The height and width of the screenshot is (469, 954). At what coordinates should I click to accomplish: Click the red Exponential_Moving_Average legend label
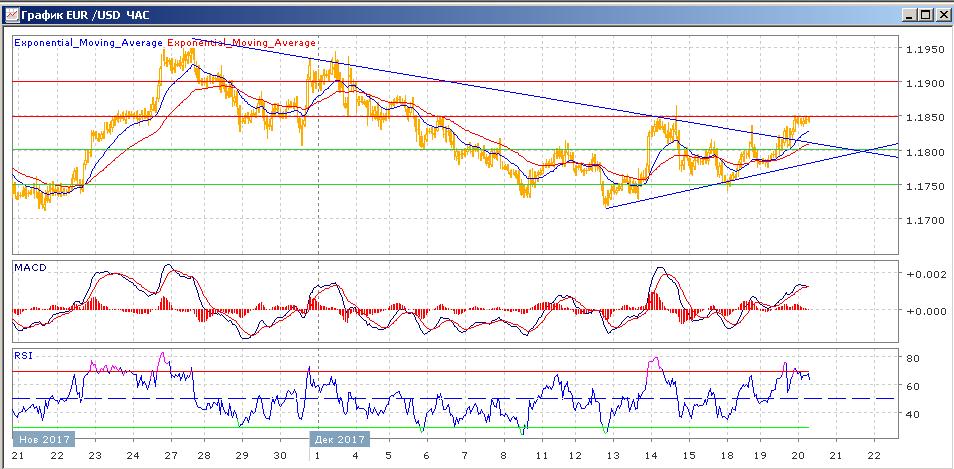click(x=241, y=43)
